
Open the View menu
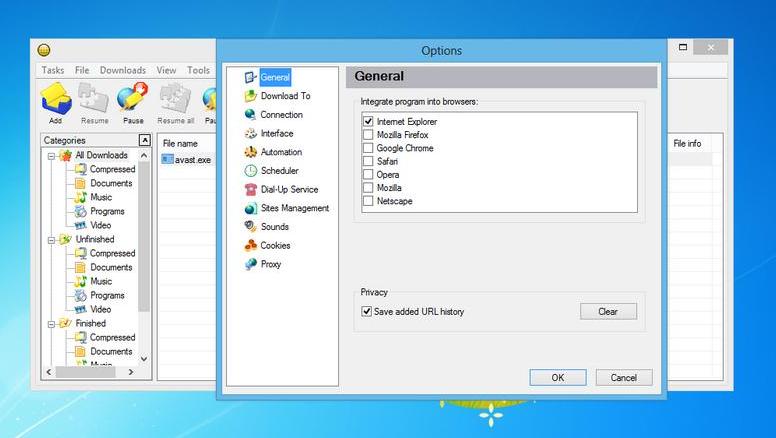pos(166,70)
